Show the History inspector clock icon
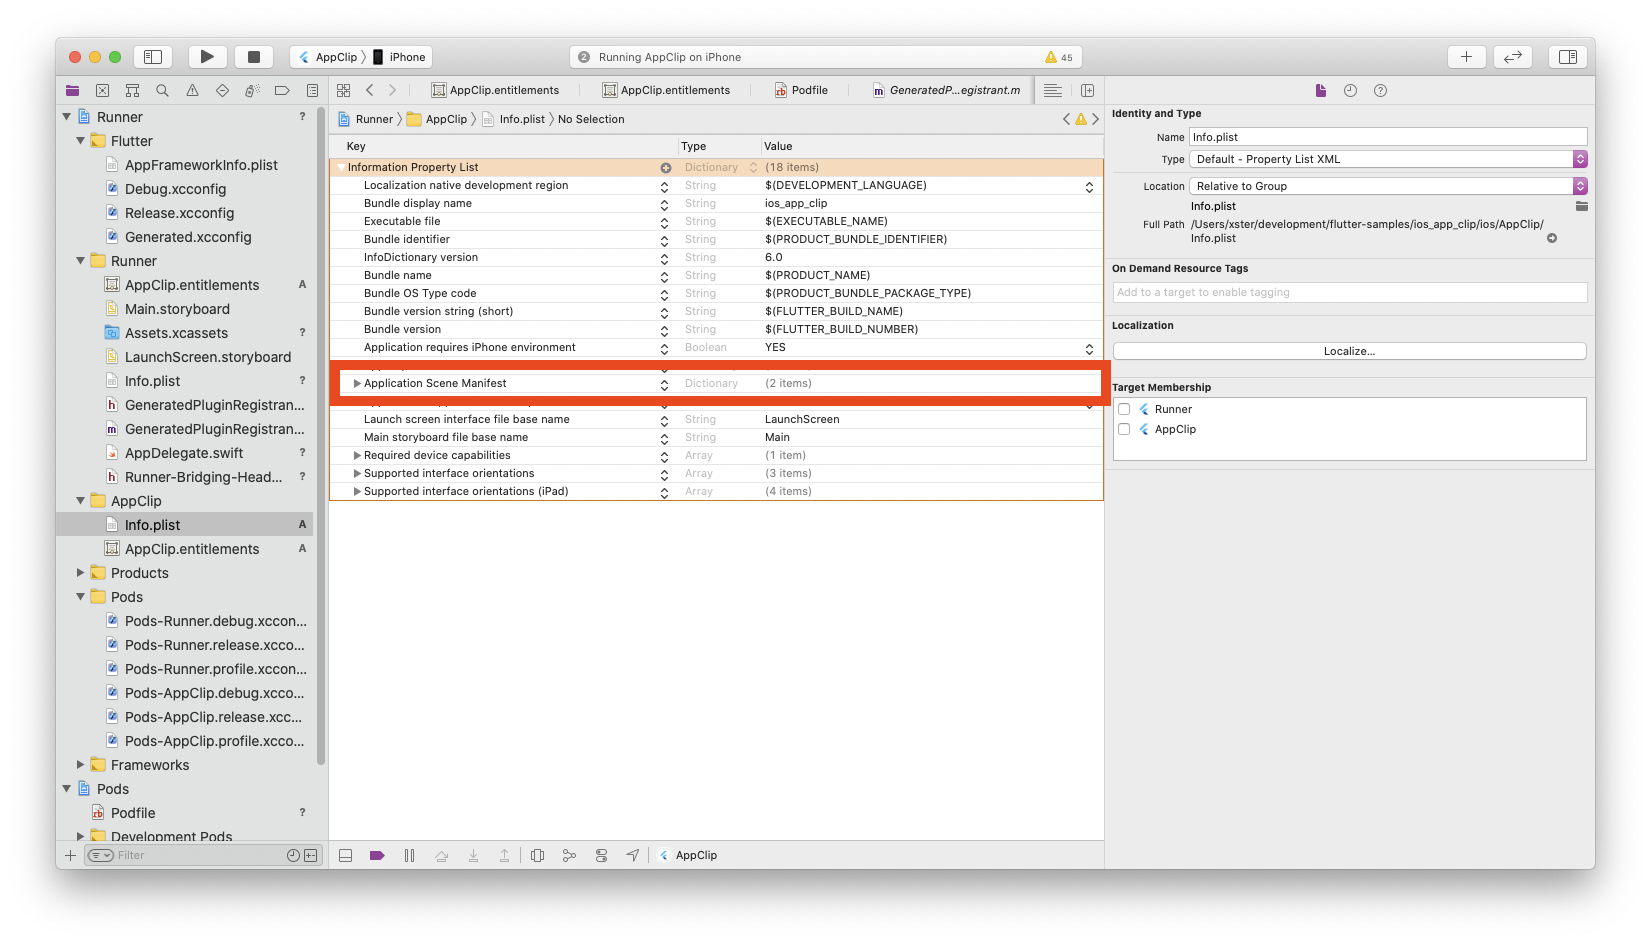The width and height of the screenshot is (1651, 943). pyautogui.click(x=1350, y=90)
